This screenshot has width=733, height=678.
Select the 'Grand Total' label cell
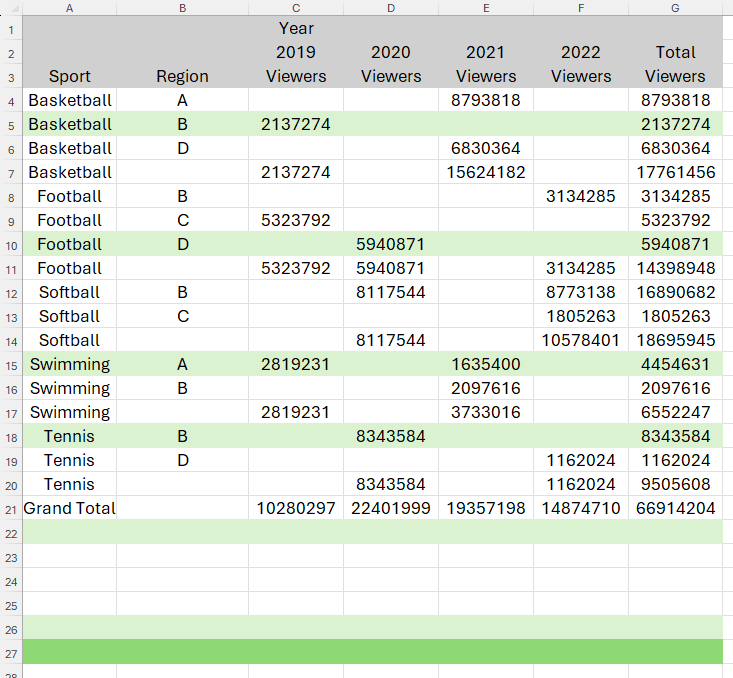69,508
